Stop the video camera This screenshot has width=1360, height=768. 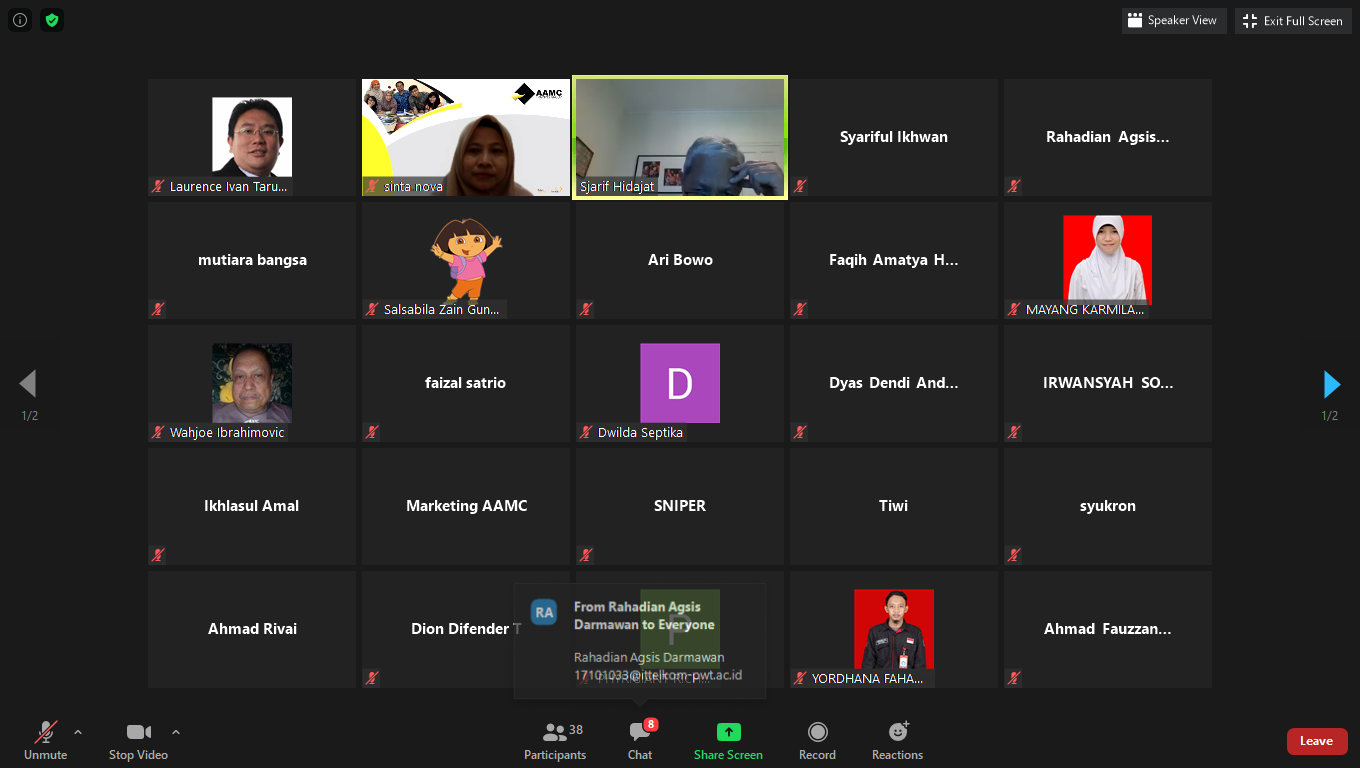138,741
